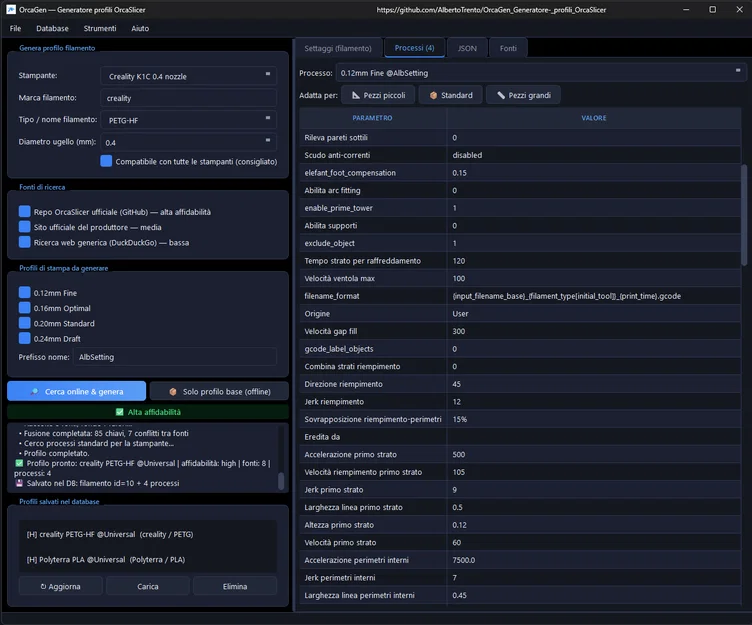Click the VALORE column header
This screenshot has height=625, width=752.
(x=594, y=118)
